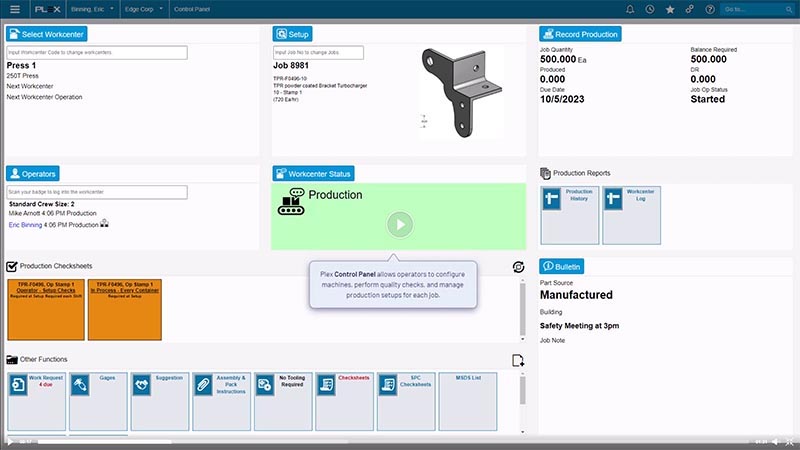Expand the Binning, Eric user dropdown
Screen dimensions: 800x450
pos(94,9)
